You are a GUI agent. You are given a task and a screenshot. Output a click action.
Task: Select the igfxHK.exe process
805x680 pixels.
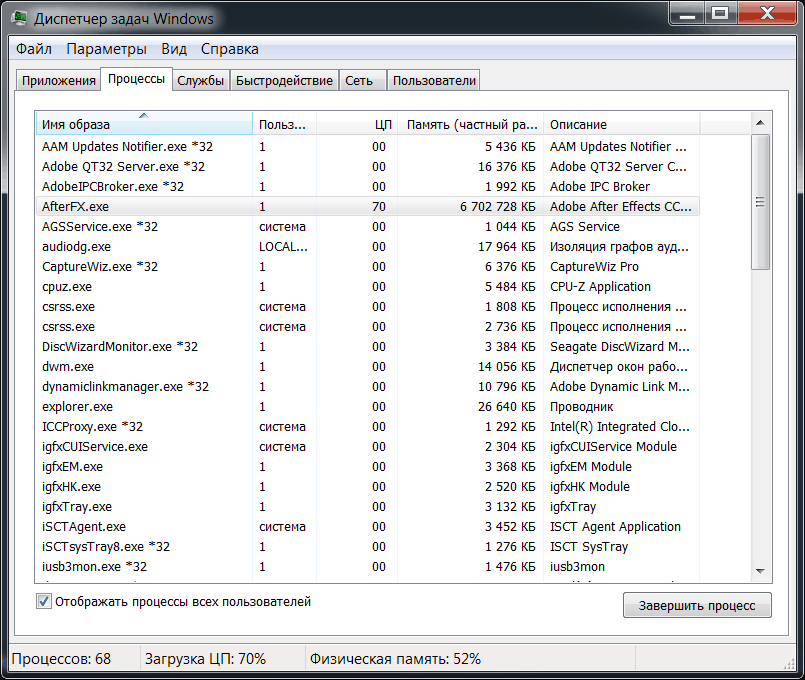click(x=368, y=487)
